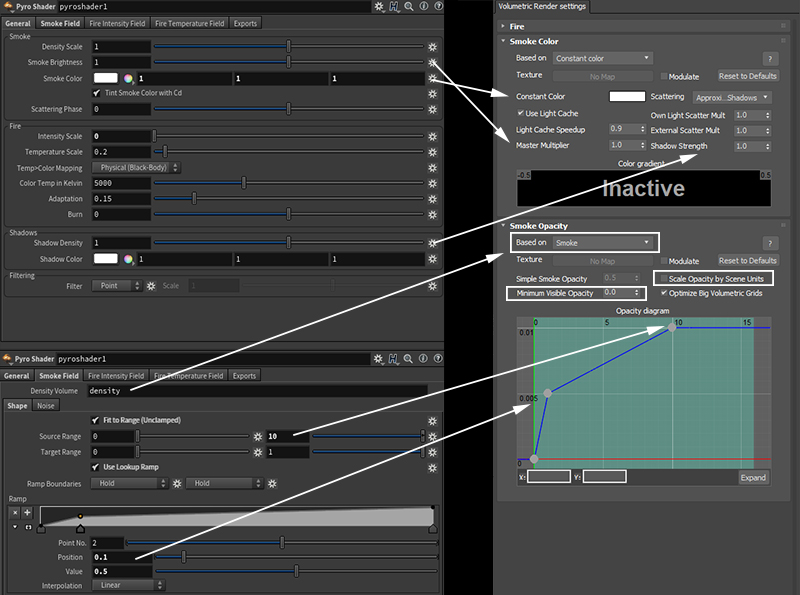Click the Temperature Scale gear icon
The image size is (800, 595).
tap(432, 151)
